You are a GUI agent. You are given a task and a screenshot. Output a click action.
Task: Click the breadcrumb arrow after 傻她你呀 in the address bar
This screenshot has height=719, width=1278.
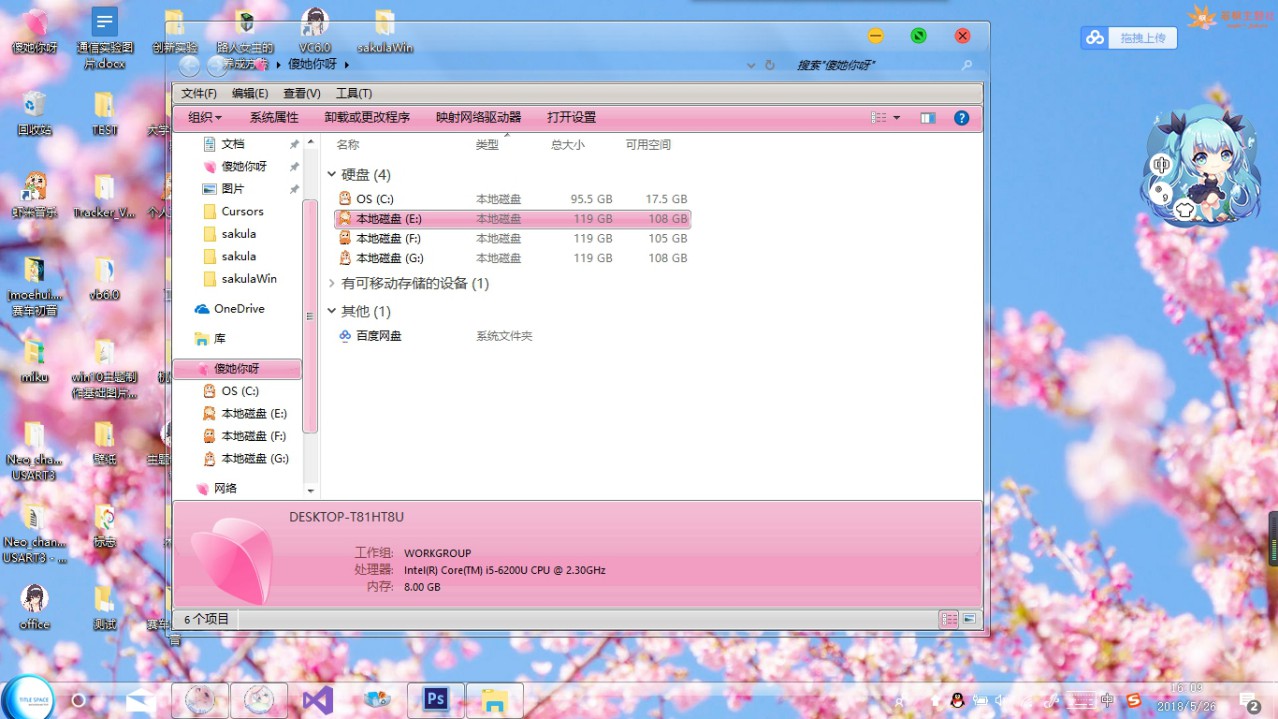pos(347,65)
